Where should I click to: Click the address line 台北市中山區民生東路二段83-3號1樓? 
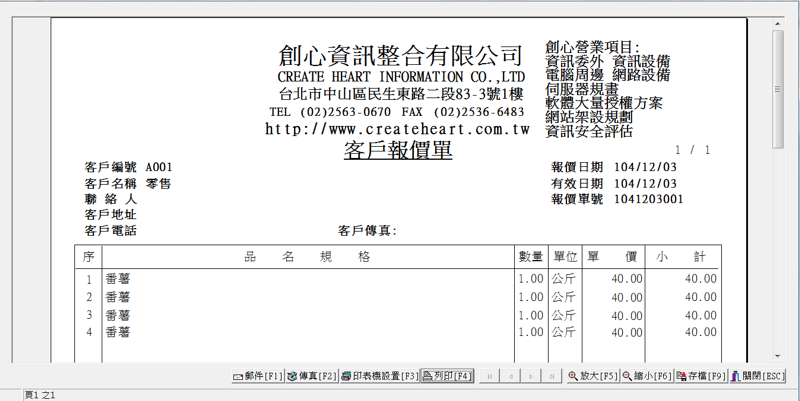401,94
